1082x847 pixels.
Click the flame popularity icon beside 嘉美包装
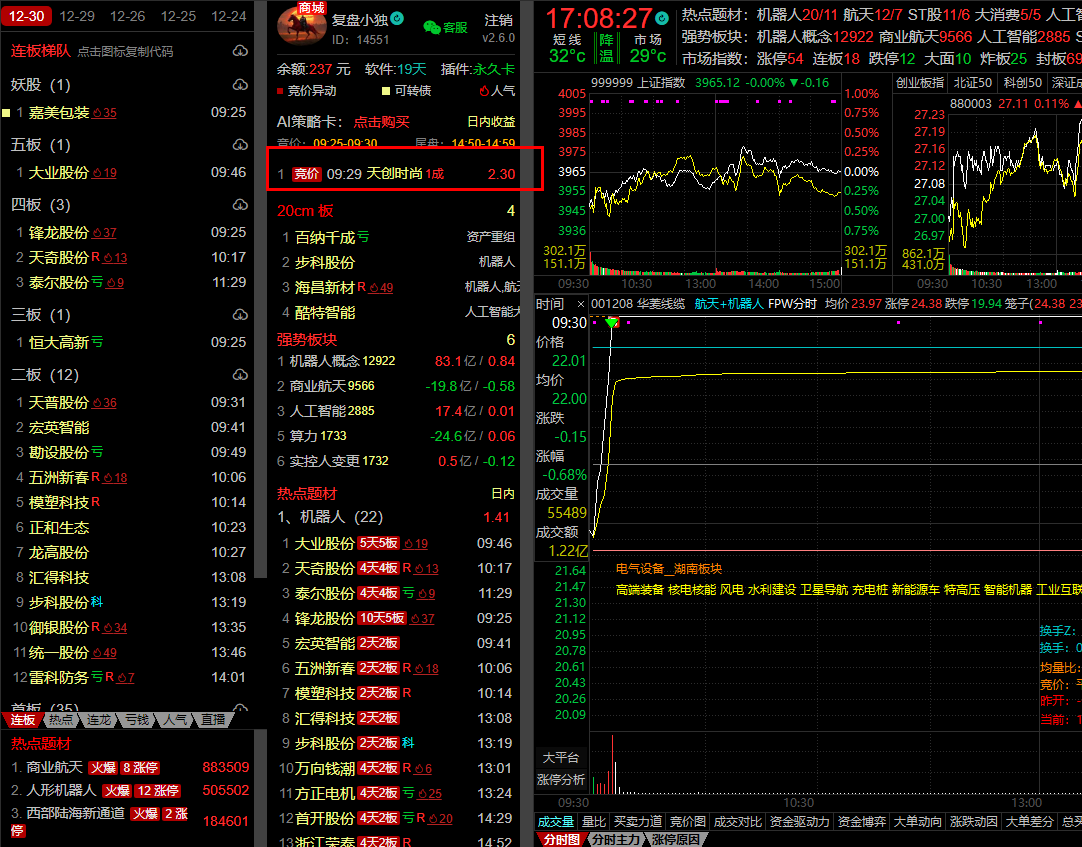coord(97,113)
